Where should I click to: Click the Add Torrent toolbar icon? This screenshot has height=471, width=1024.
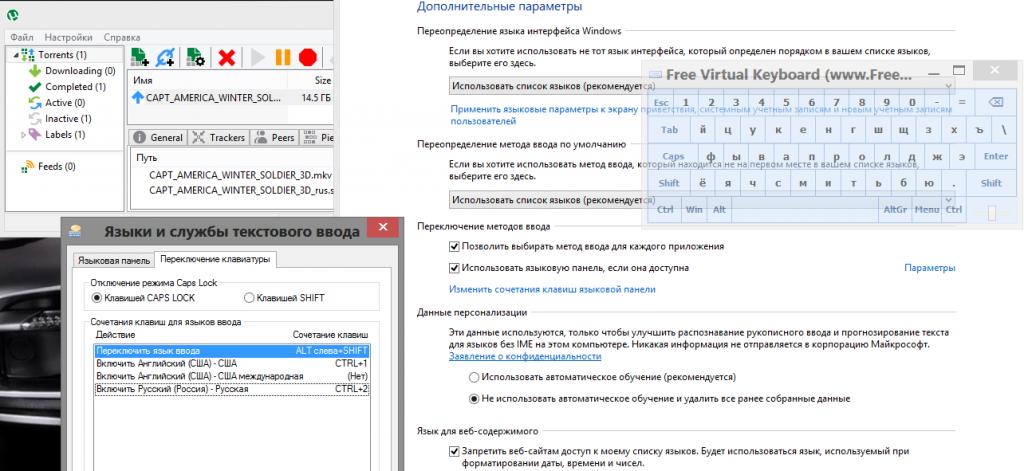coord(140,57)
